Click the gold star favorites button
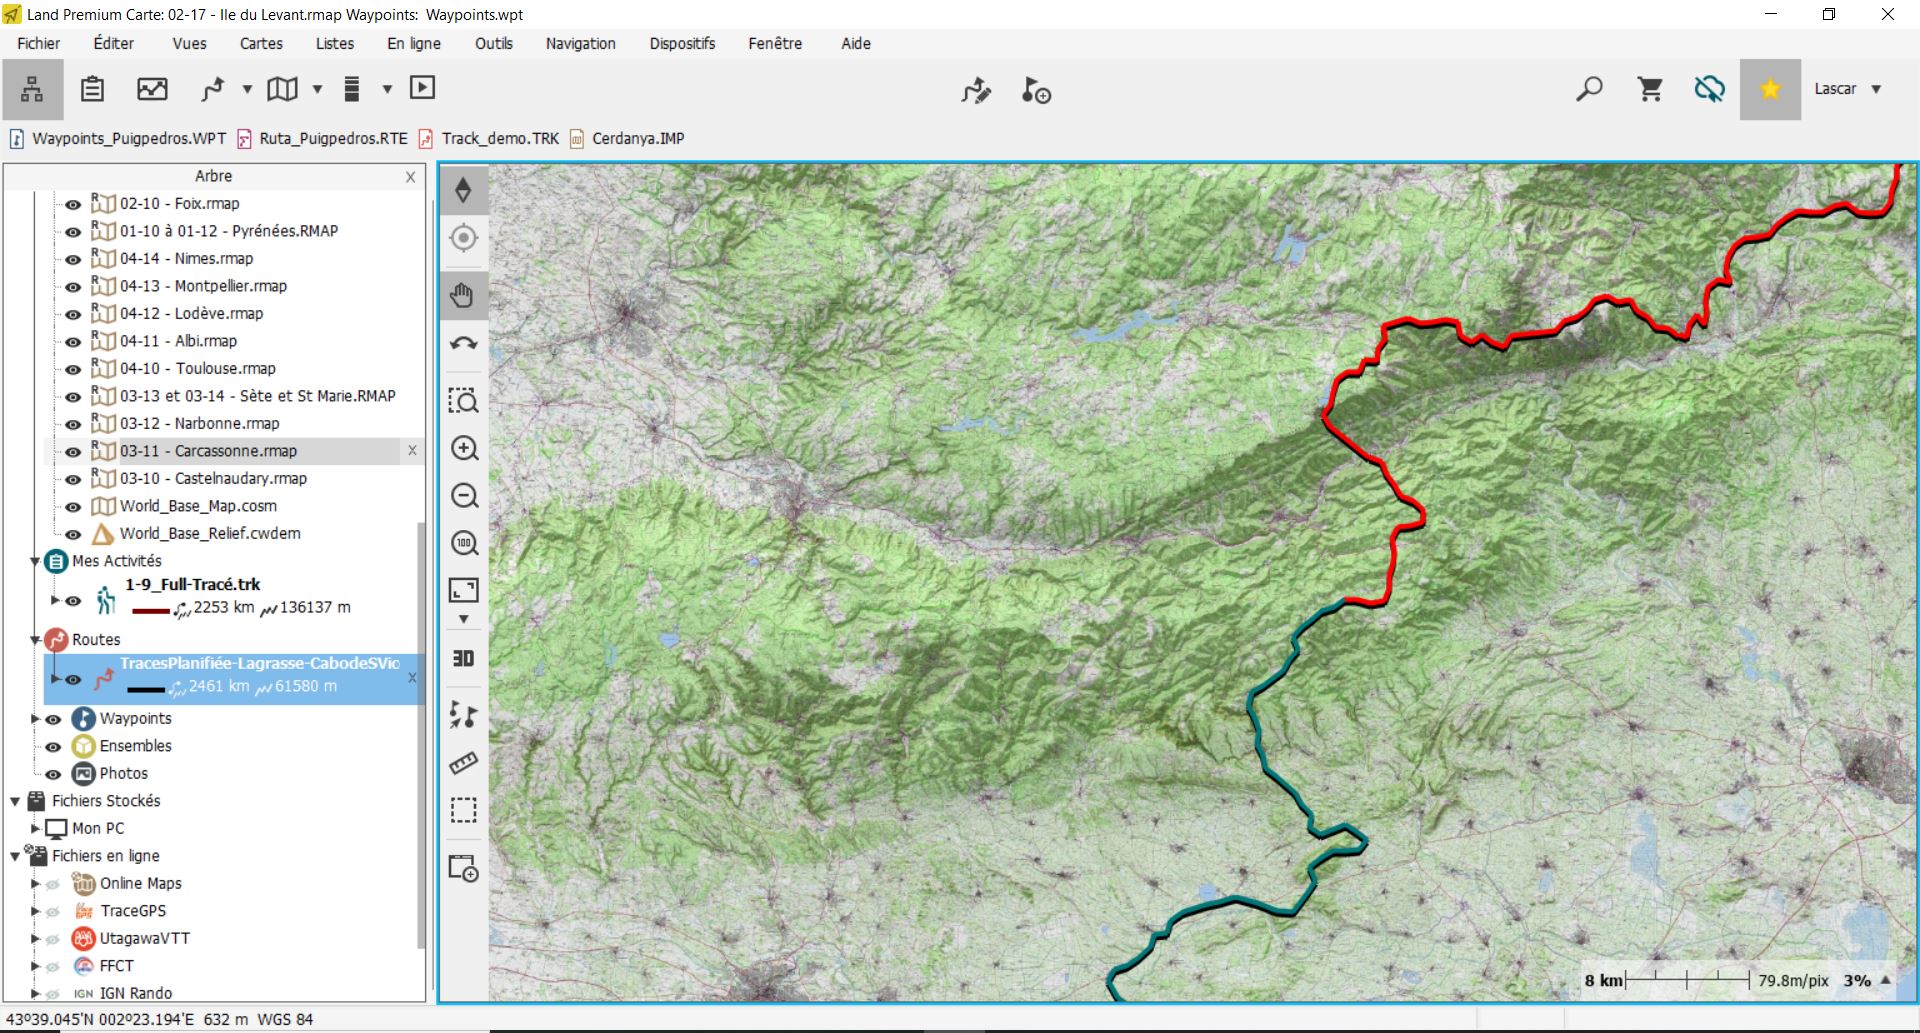Image resolution: width=1920 pixels, height=1033 pixels. tap(1770, 89)
